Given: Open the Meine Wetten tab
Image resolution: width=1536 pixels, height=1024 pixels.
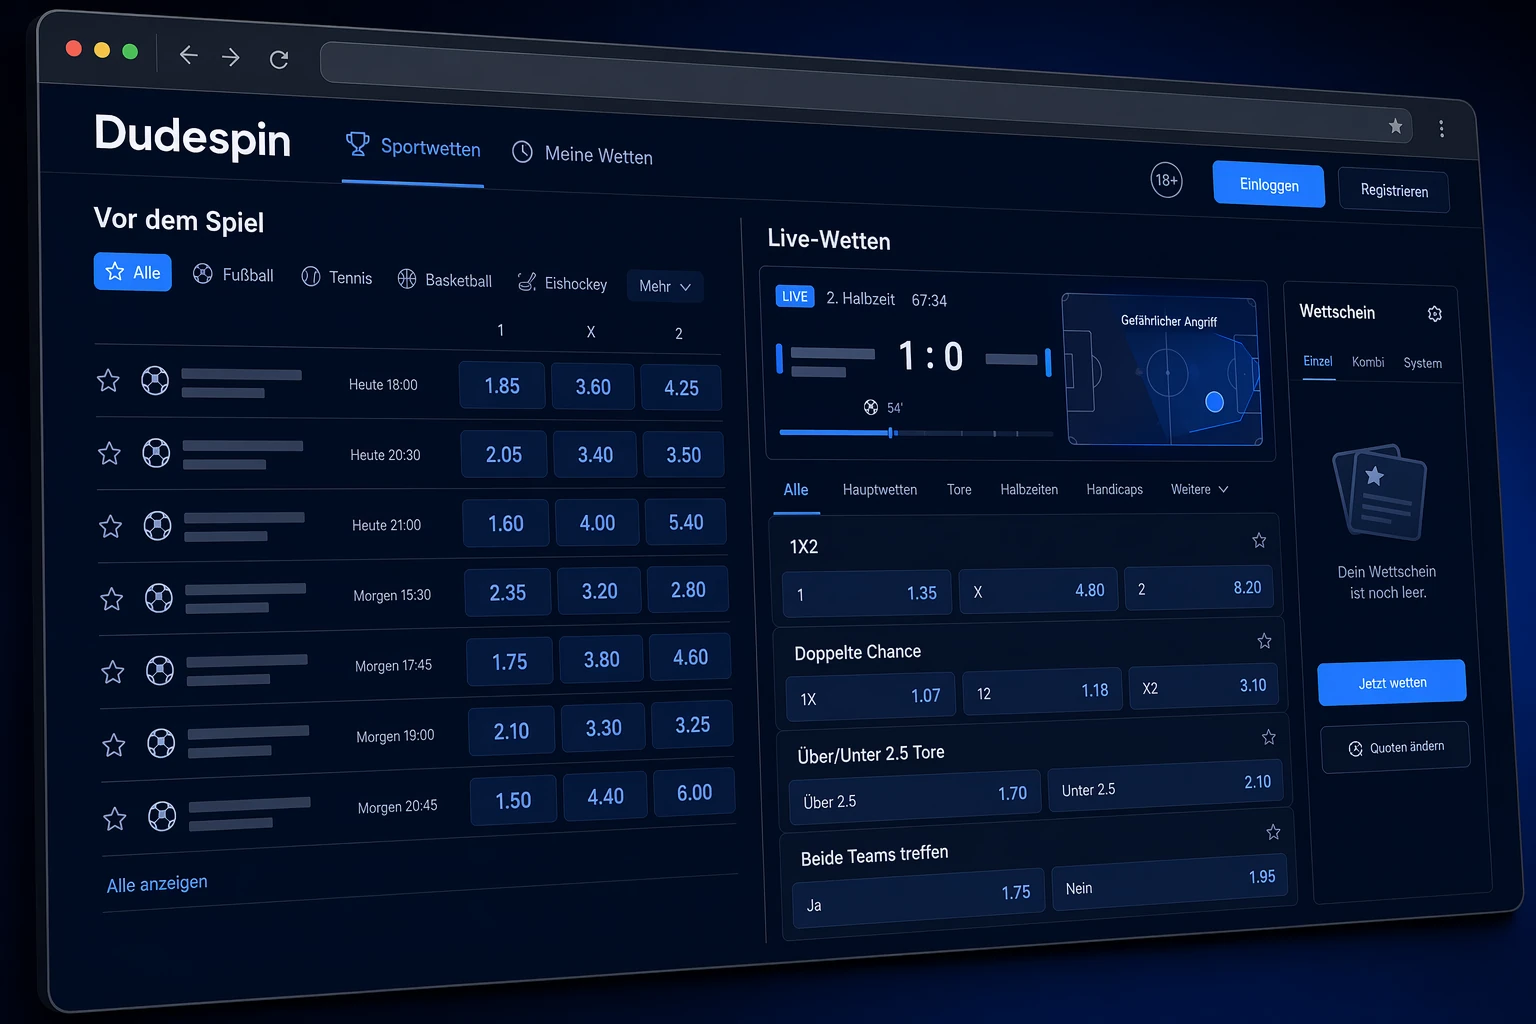Looking at the screenshot, I should (x=583, y=154).
